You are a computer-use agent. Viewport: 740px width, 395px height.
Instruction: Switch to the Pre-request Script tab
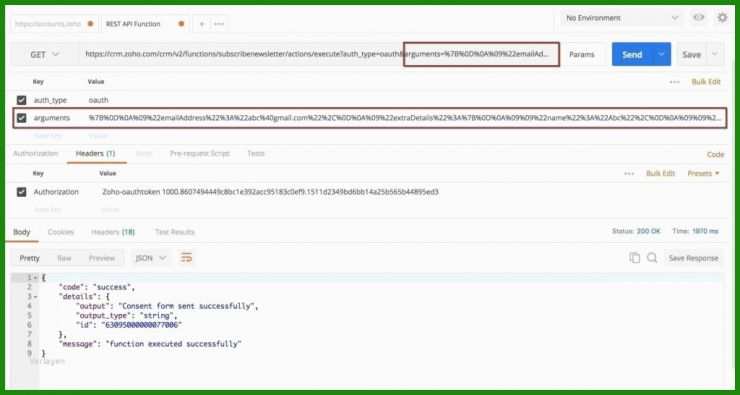[x=200, y=153]
